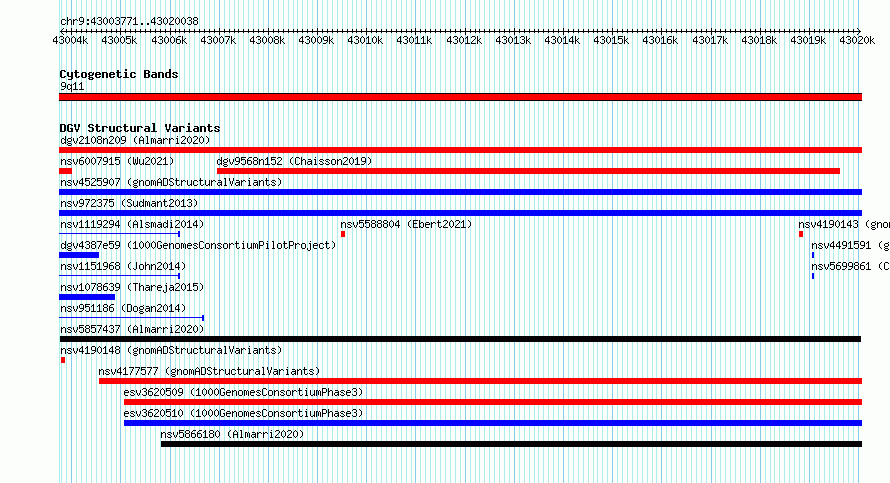890x483 pixels.
Task: Click the 43004k ruler tick label
Action: click(70, 41)
